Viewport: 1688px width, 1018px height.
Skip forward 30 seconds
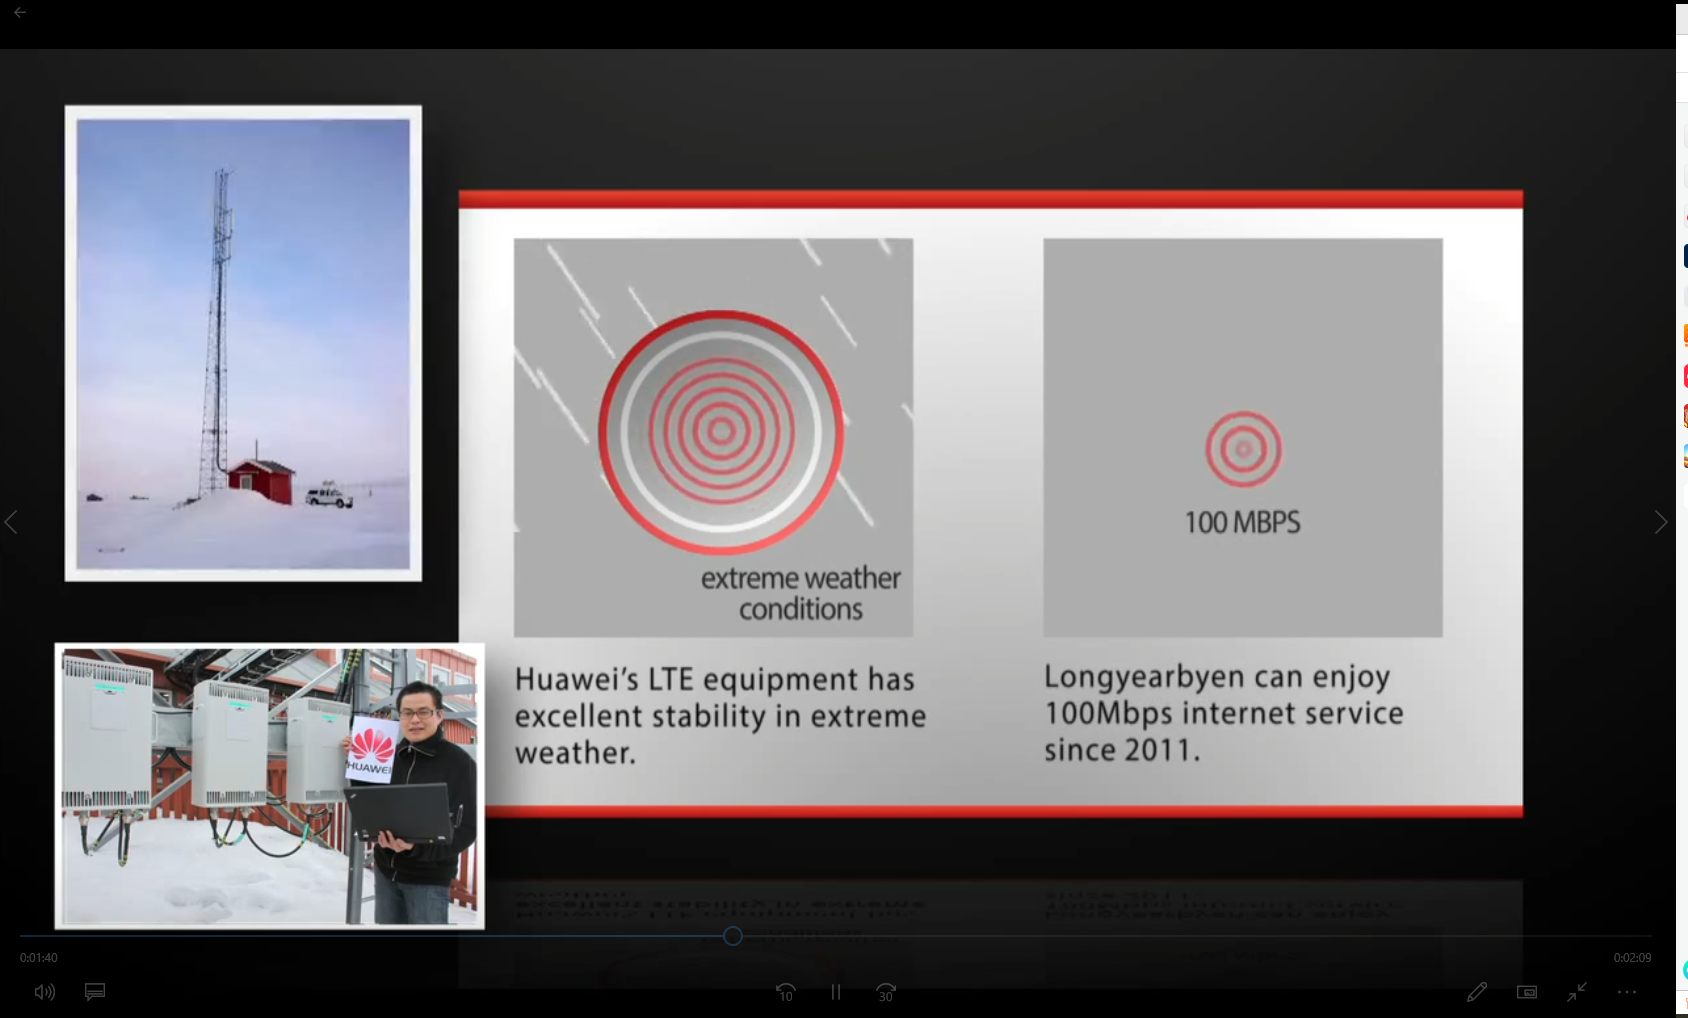point(886,992)
